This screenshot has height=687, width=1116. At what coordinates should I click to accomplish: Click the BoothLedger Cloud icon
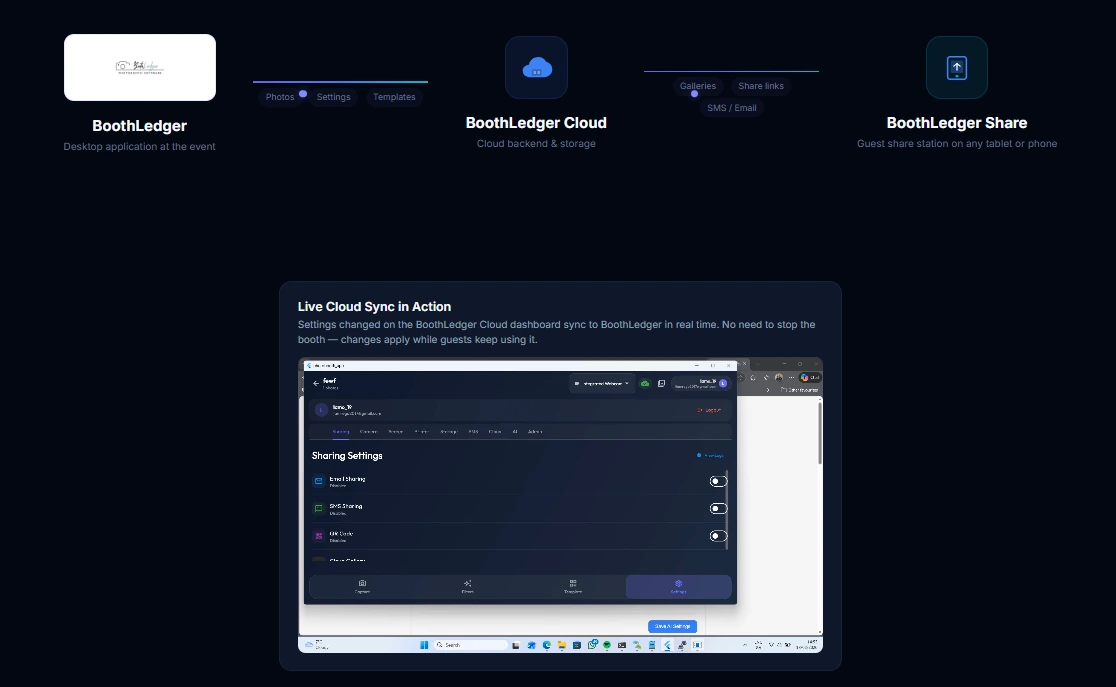click(x=536, y=68)
